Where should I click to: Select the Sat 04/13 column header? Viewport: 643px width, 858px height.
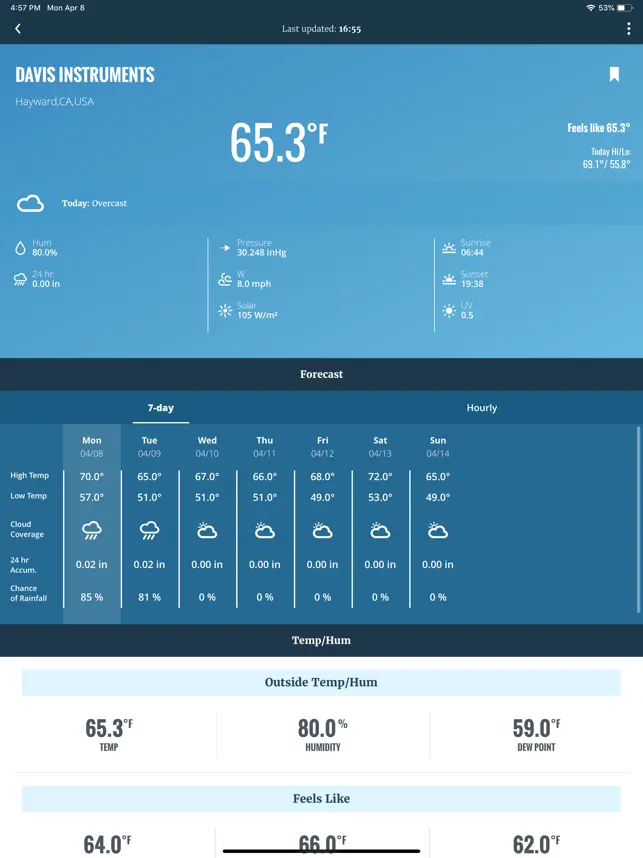tap(380, 447)
